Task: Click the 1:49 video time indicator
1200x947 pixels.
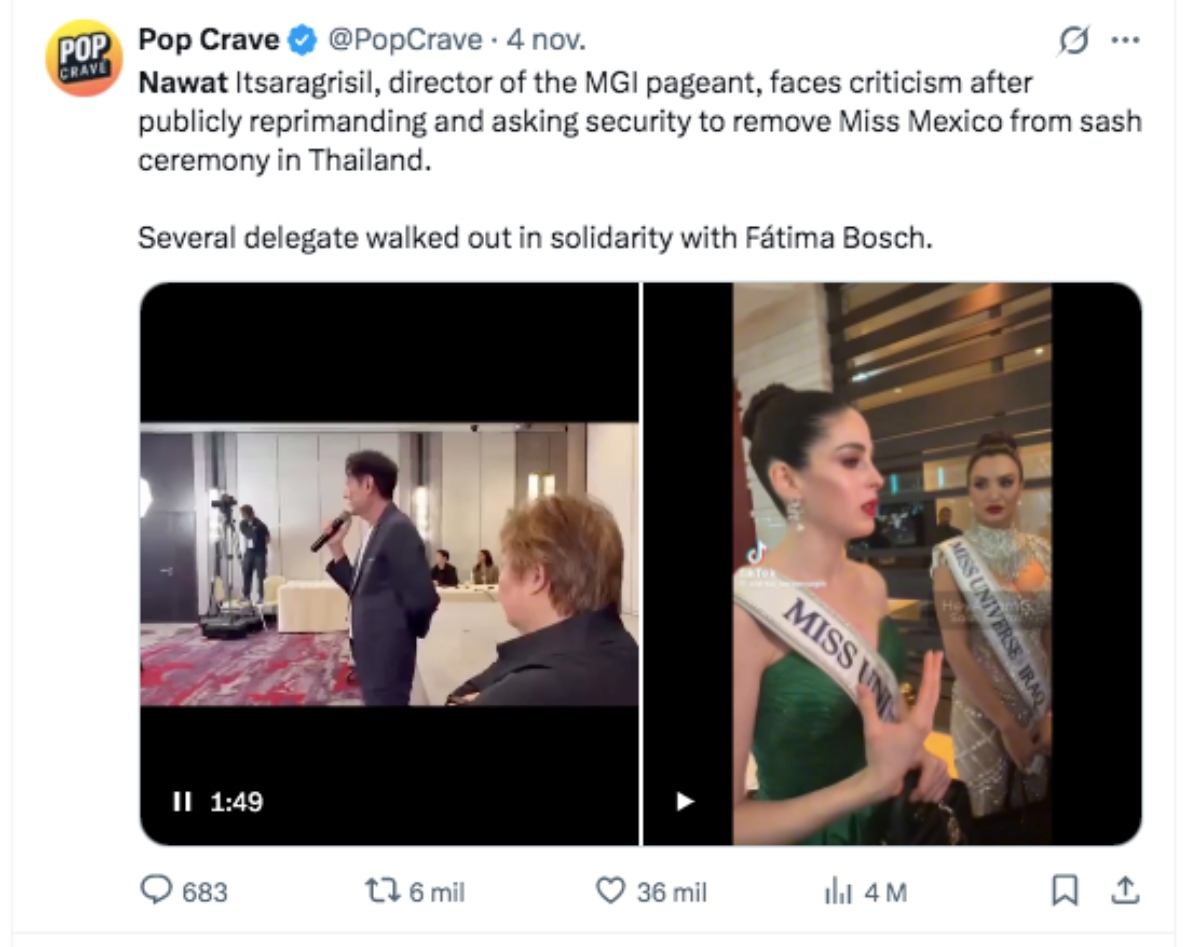Action: 236,801
